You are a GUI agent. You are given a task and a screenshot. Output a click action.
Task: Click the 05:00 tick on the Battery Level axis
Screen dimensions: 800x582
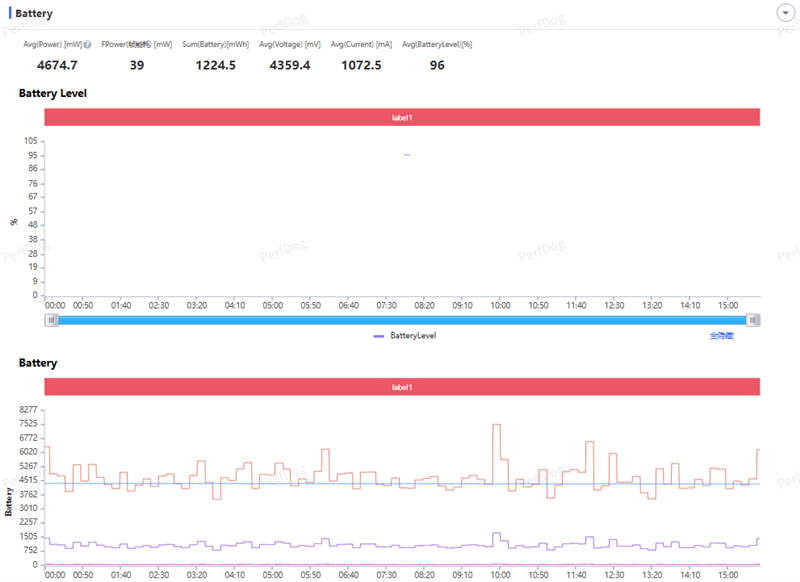(x=272, y=306)
